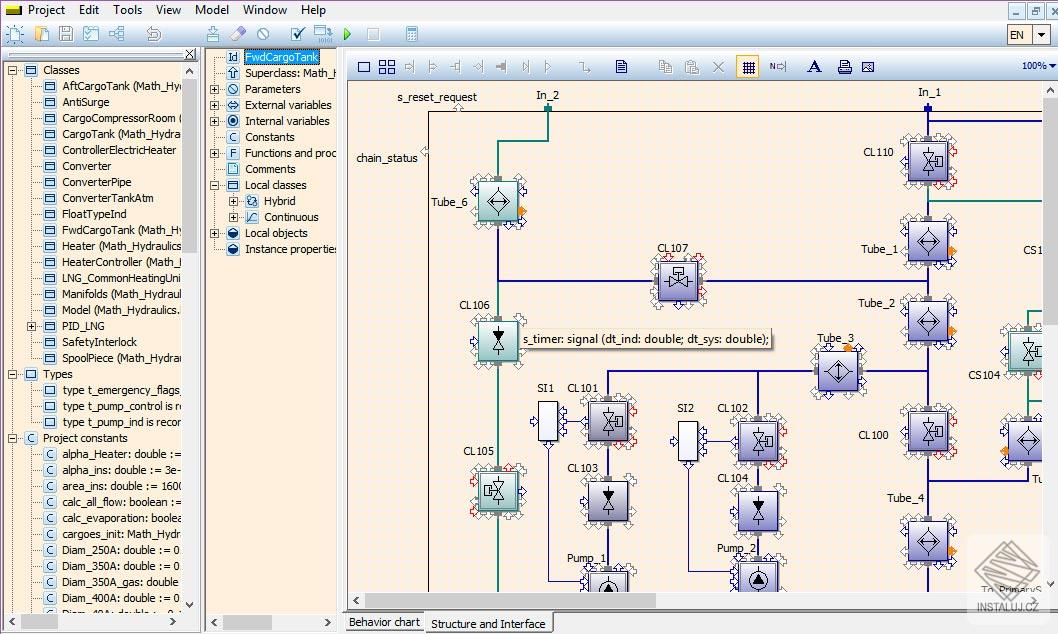Select the Constants tree item

(269, 137)
